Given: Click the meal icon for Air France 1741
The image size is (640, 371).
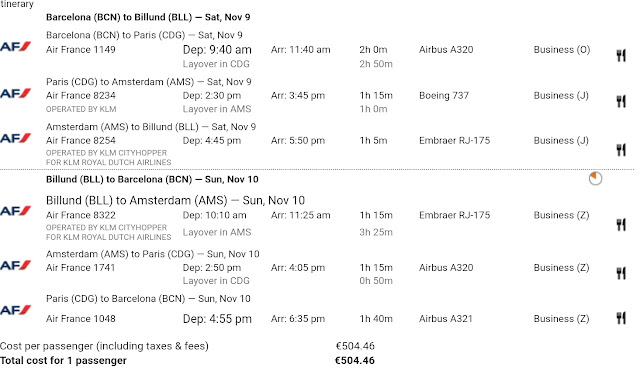Looking at the screenshot, I should click(621, 273).
